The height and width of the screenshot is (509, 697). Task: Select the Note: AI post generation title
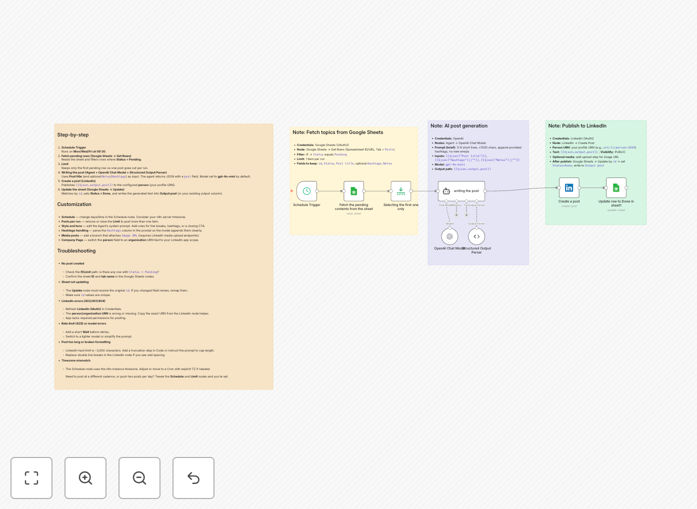point(459,126)
